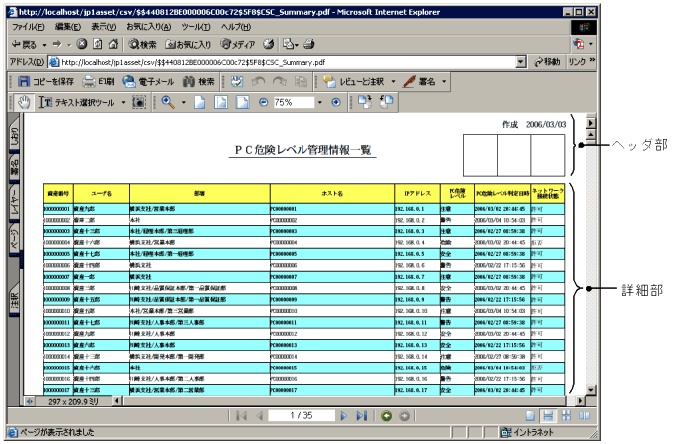The image size is (673, 444).
Task: Open the ファイル(F) menu
Action: coord(28,26)
